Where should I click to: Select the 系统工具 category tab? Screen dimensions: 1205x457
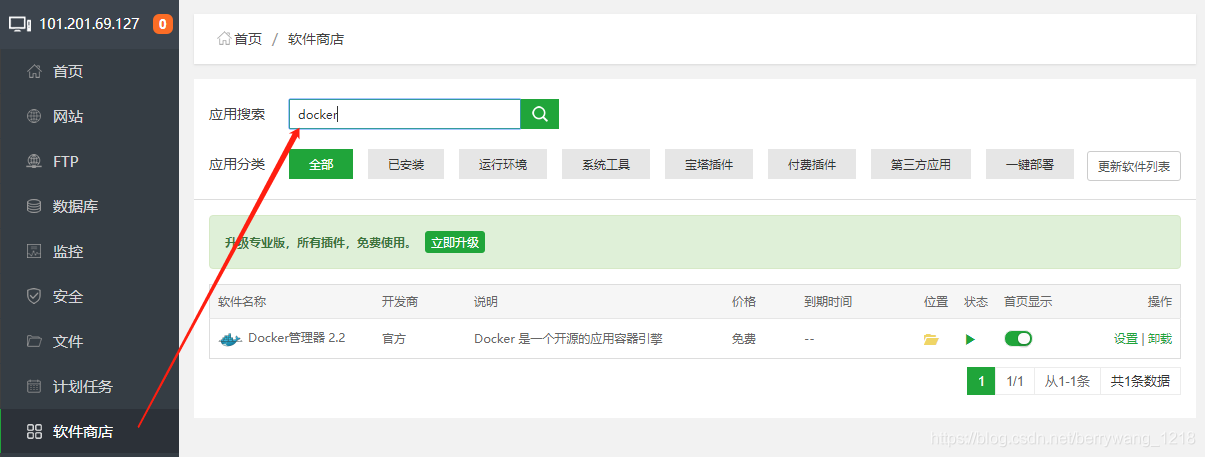[x=606, y=164]
